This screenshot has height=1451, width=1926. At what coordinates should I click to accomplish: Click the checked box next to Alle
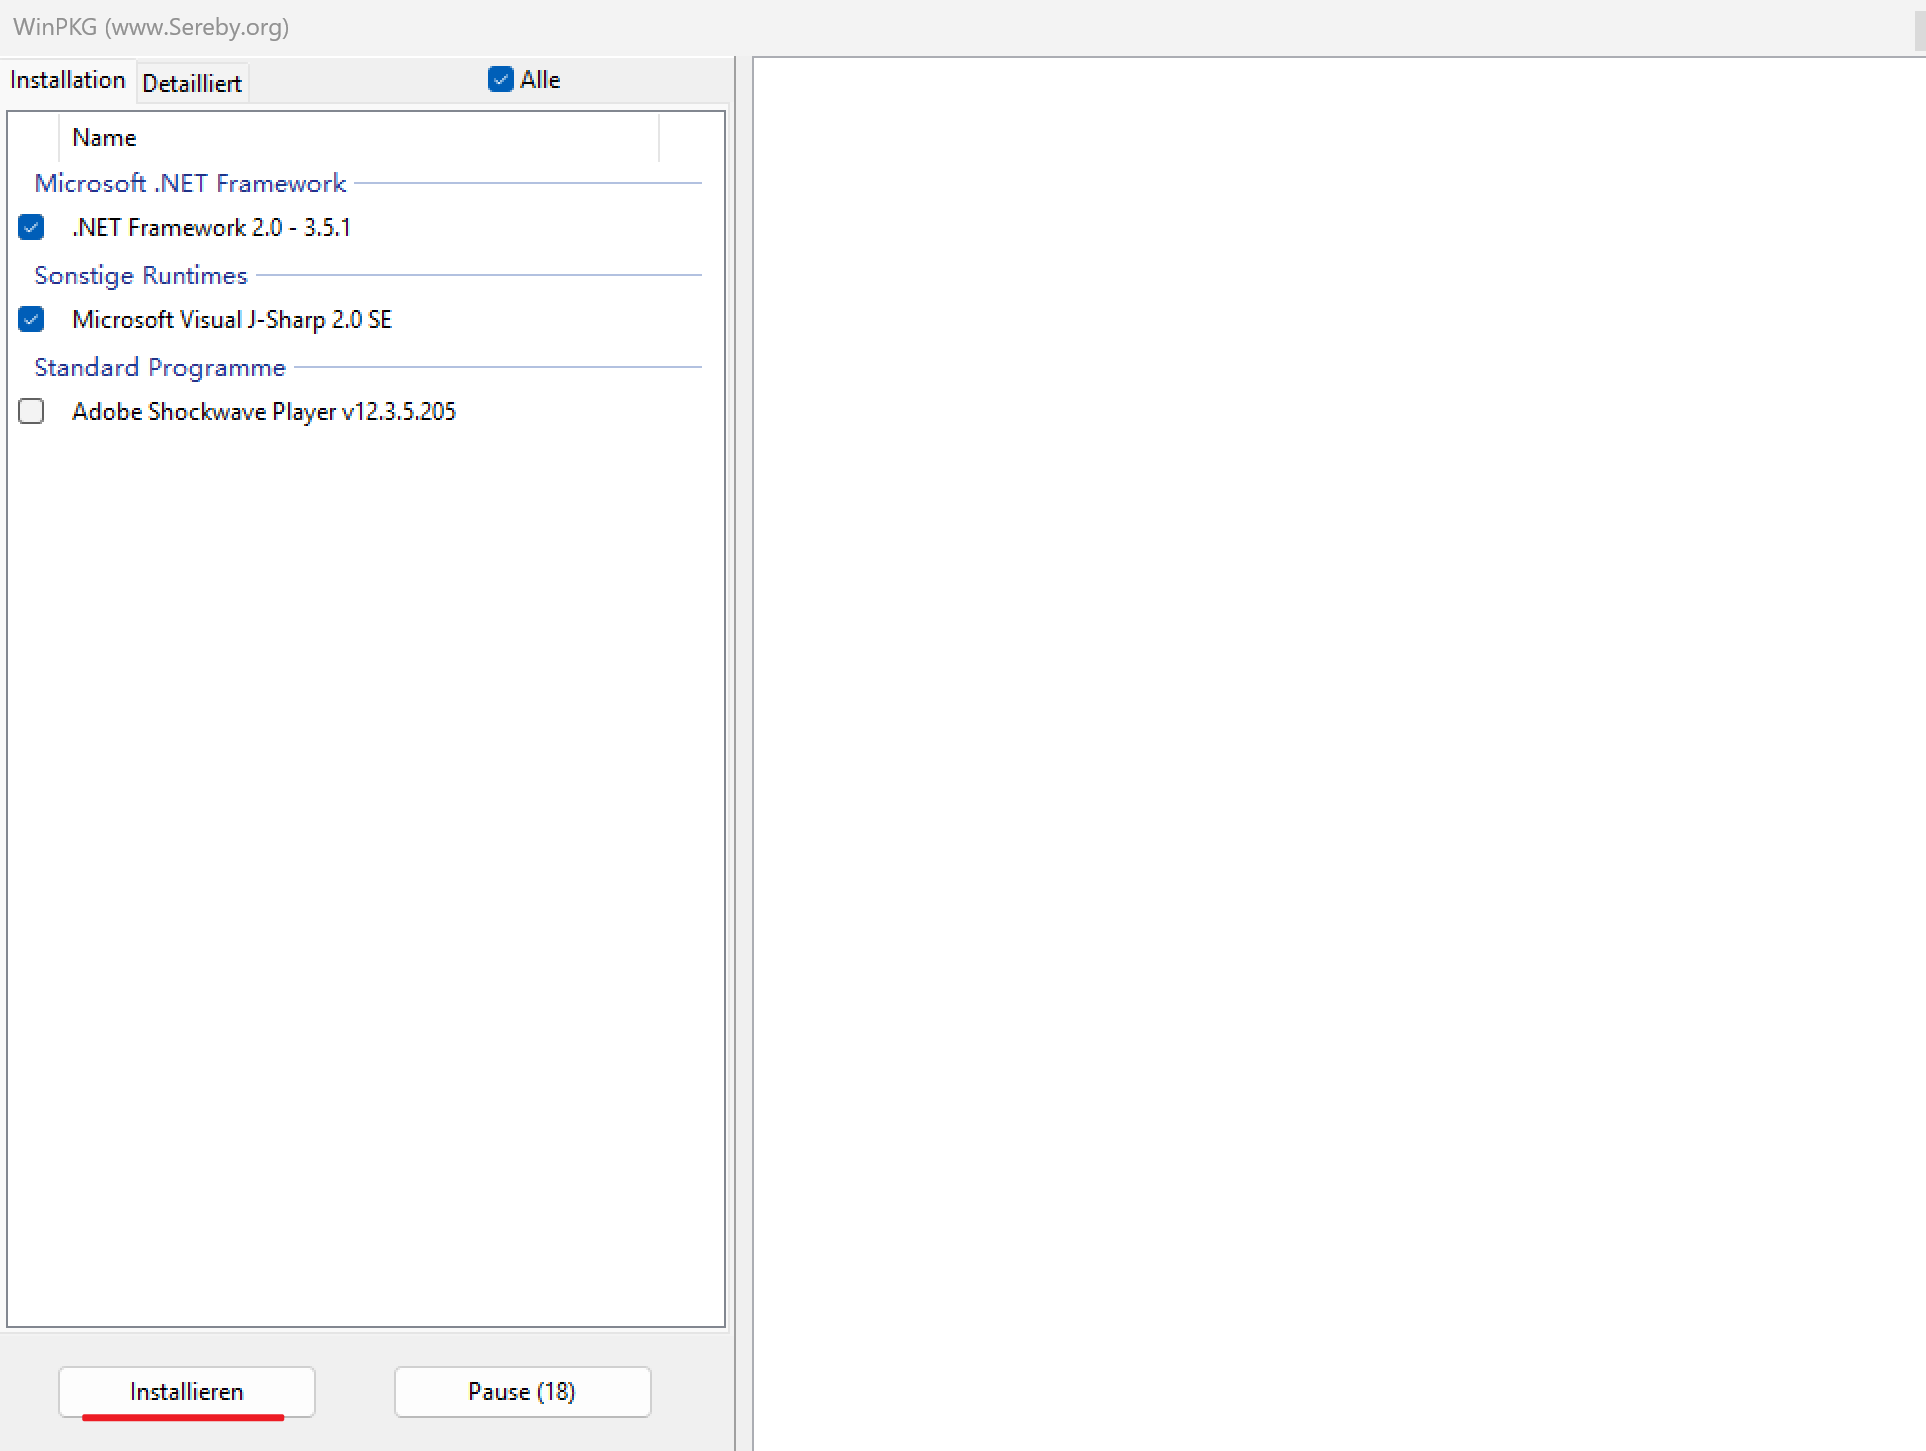[x=500, y=79]
